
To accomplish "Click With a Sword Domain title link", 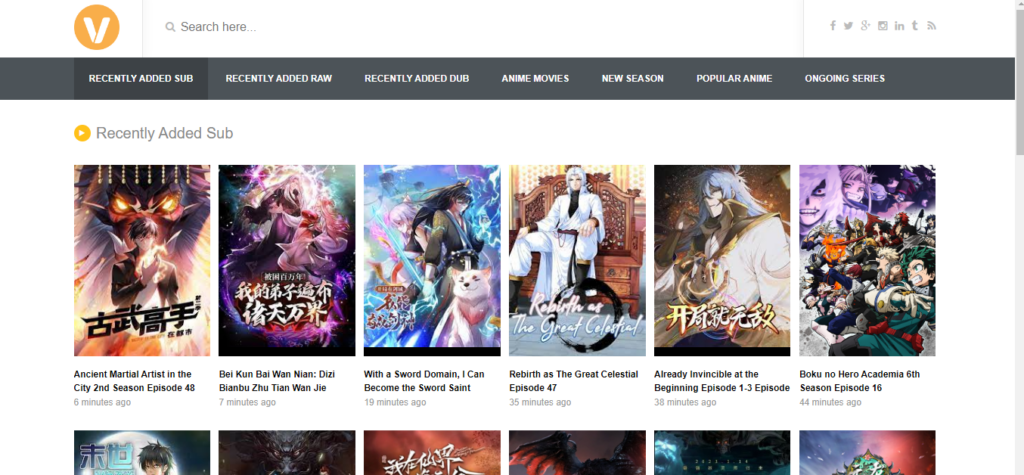I will click(x=424, y=381).
